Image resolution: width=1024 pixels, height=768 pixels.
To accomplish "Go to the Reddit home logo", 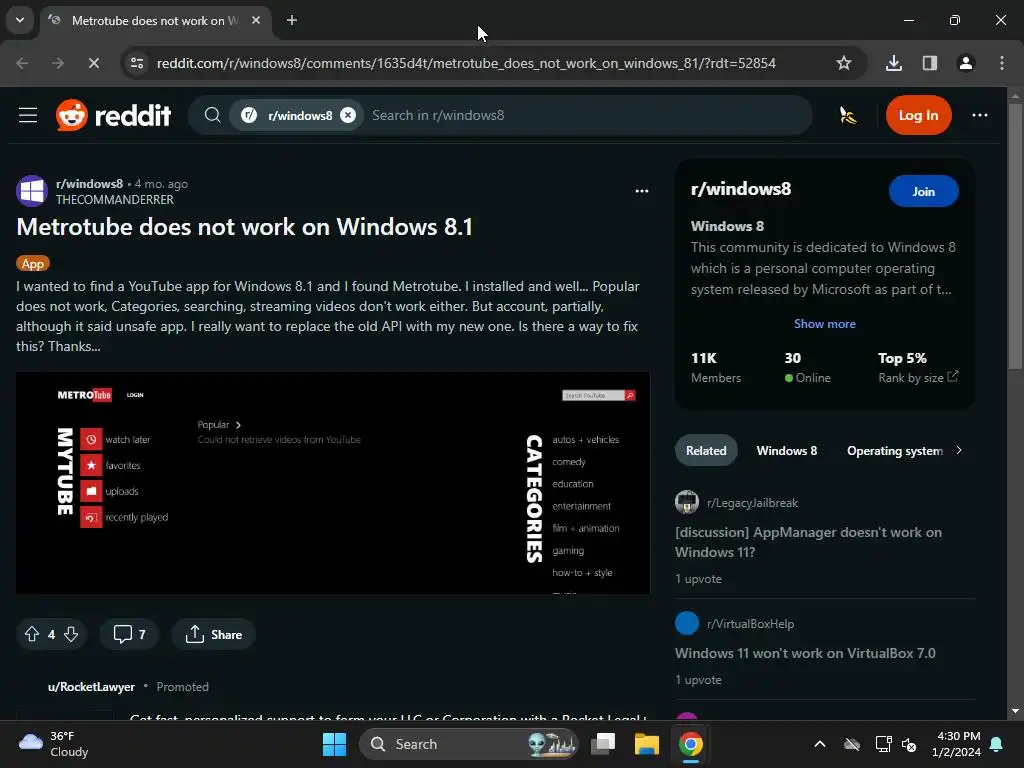I will tap(113, 116).
